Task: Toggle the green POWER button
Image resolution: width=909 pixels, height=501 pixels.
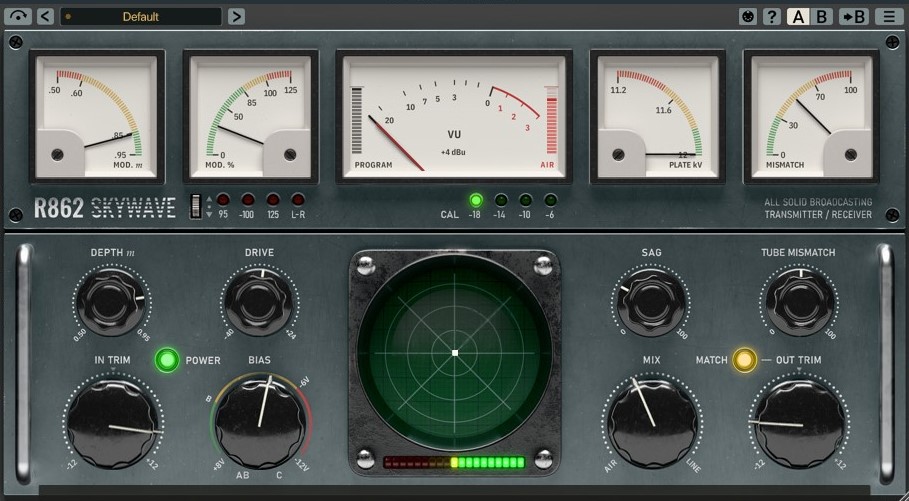Action: 167,360
